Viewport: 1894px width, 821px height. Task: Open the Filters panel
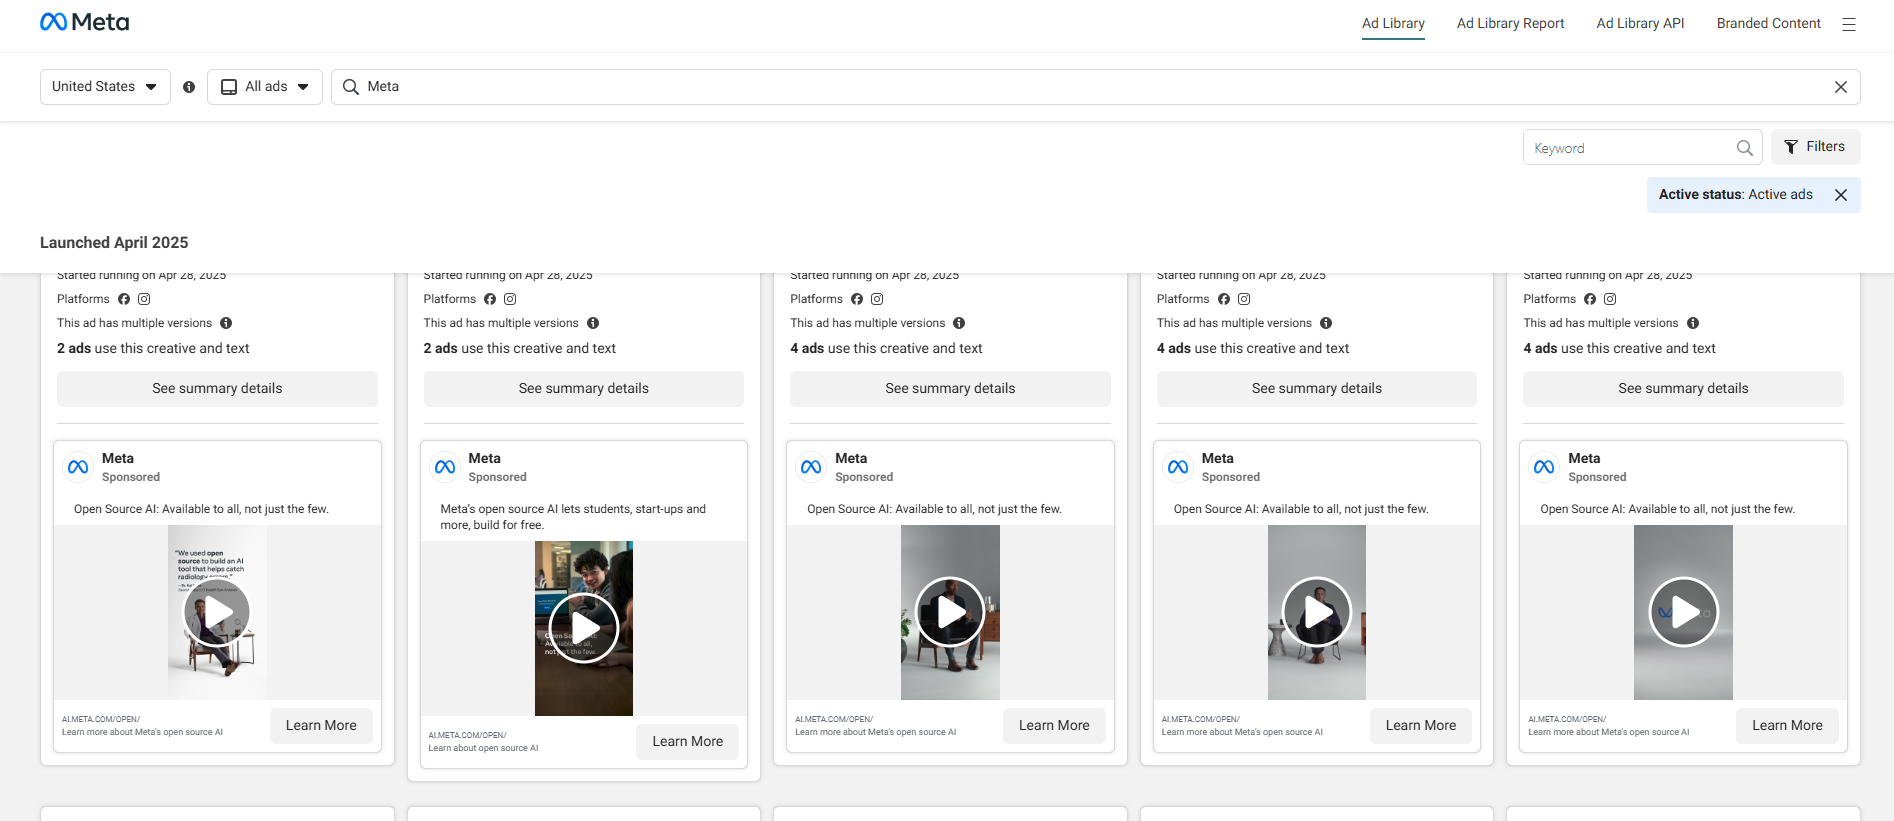pos(1815,147)
